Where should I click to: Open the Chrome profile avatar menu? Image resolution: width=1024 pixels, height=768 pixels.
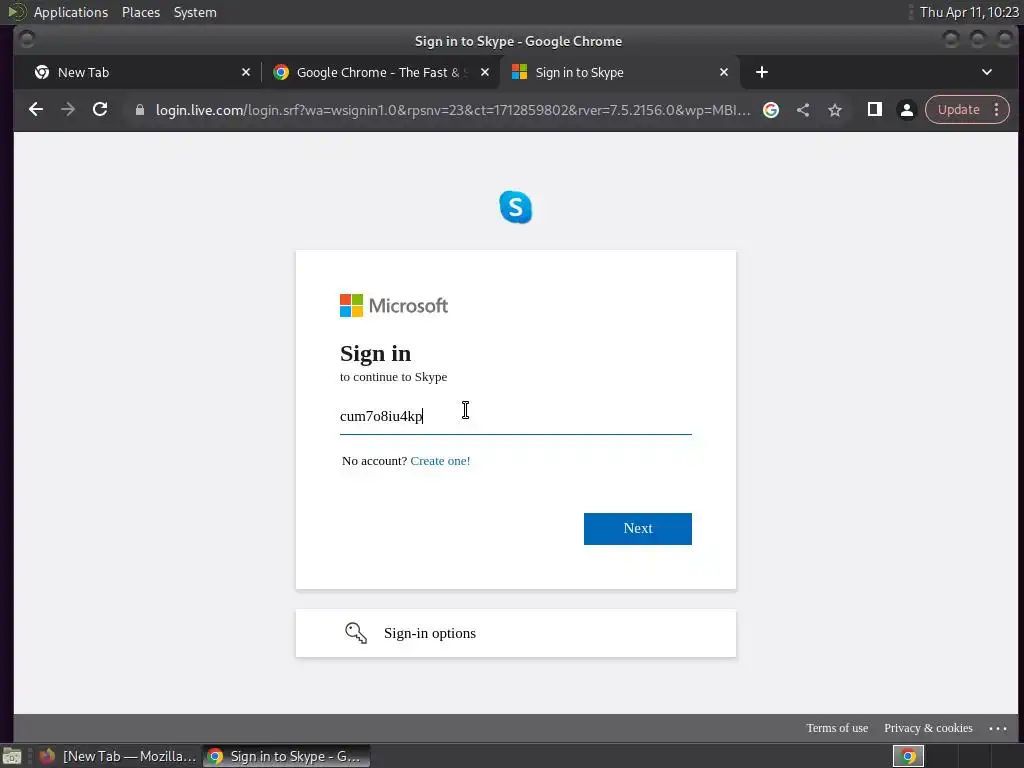click(x=906, y=110)
